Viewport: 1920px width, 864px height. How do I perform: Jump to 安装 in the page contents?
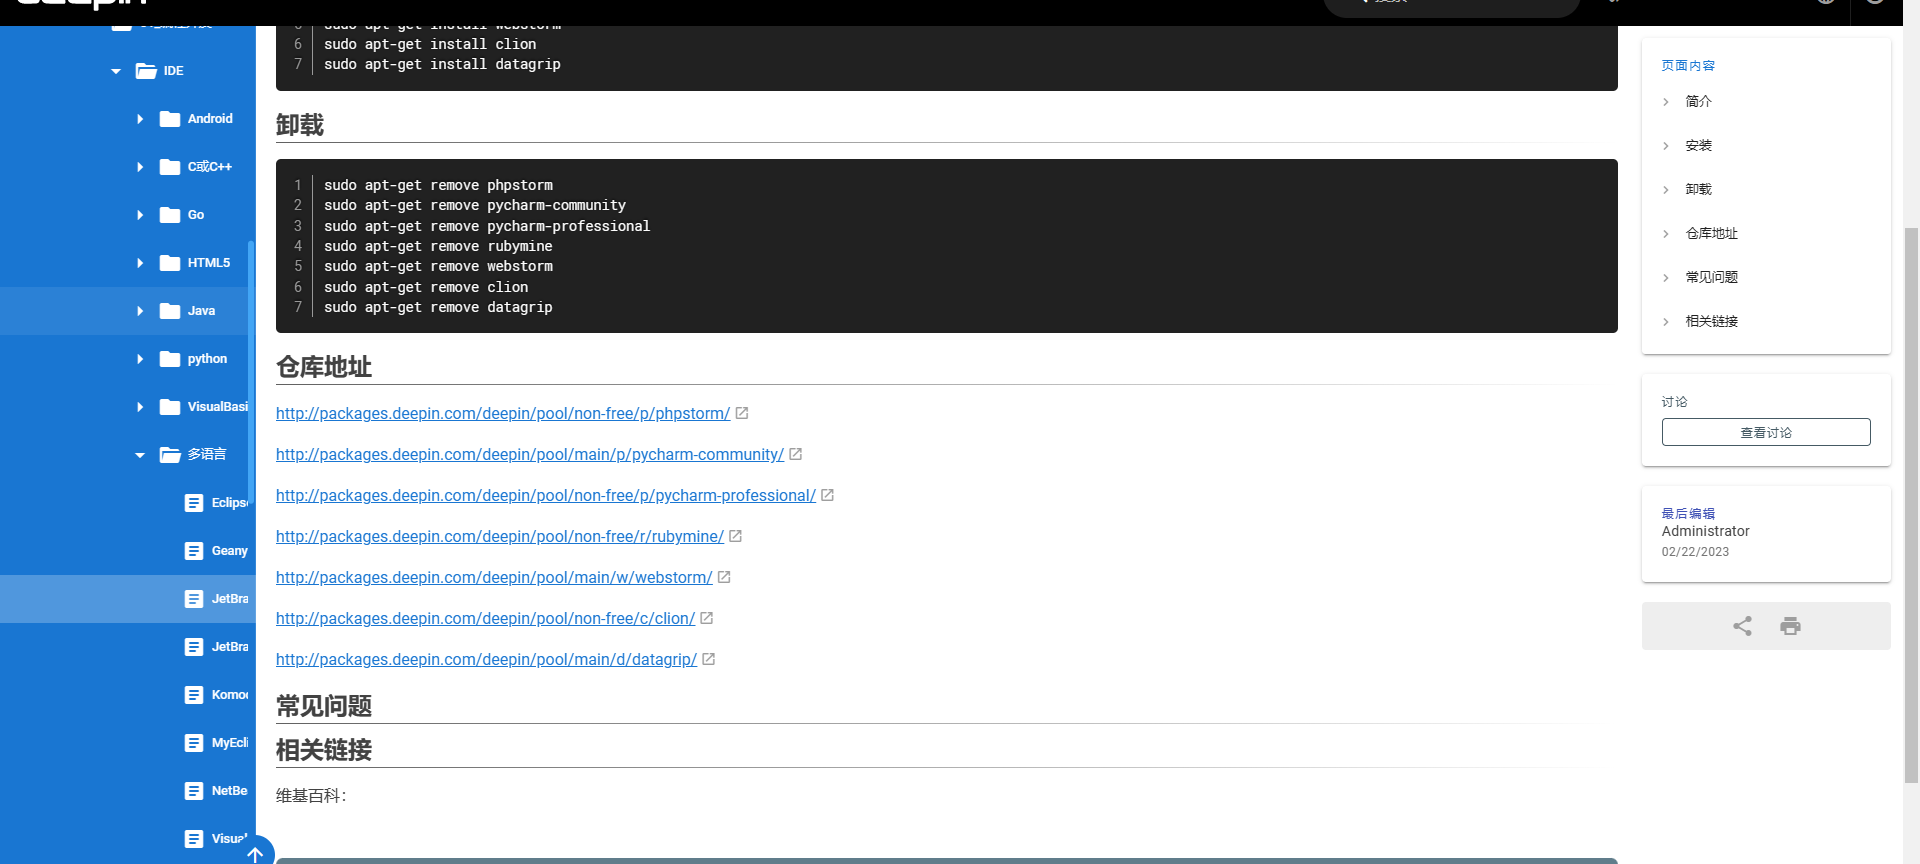tap(1698, 145)
